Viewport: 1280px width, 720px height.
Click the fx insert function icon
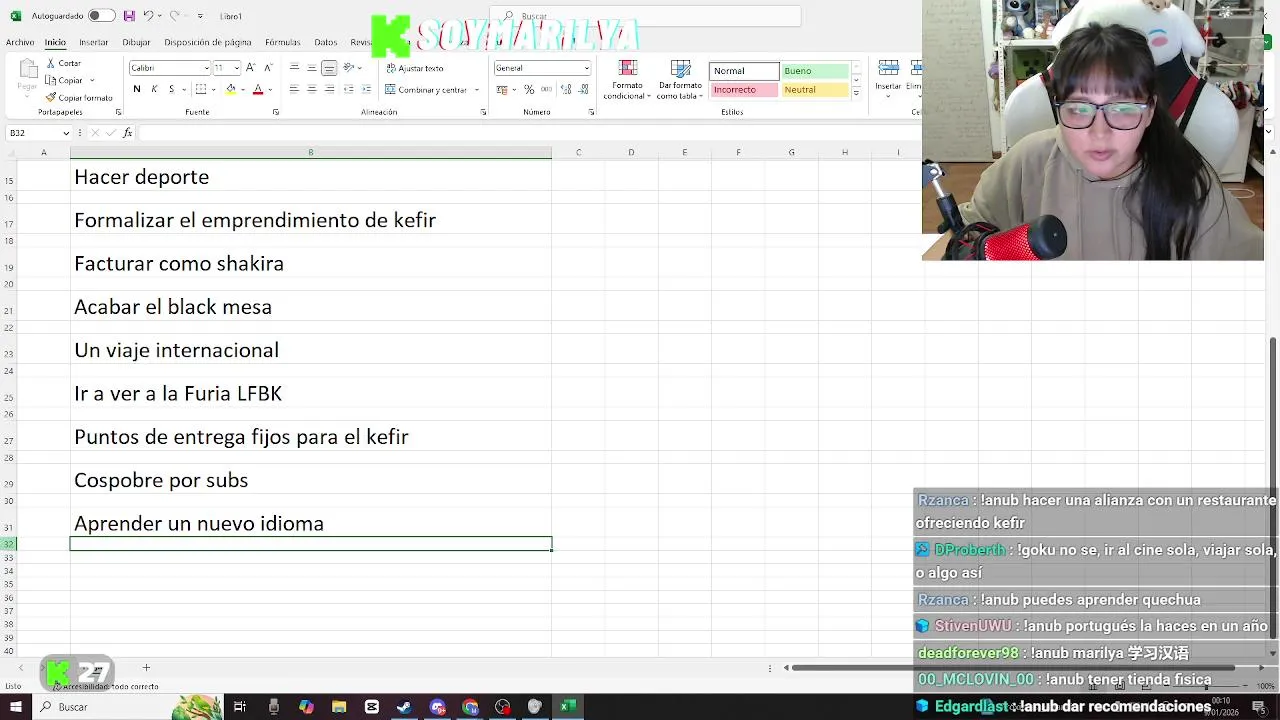point(127,133)
